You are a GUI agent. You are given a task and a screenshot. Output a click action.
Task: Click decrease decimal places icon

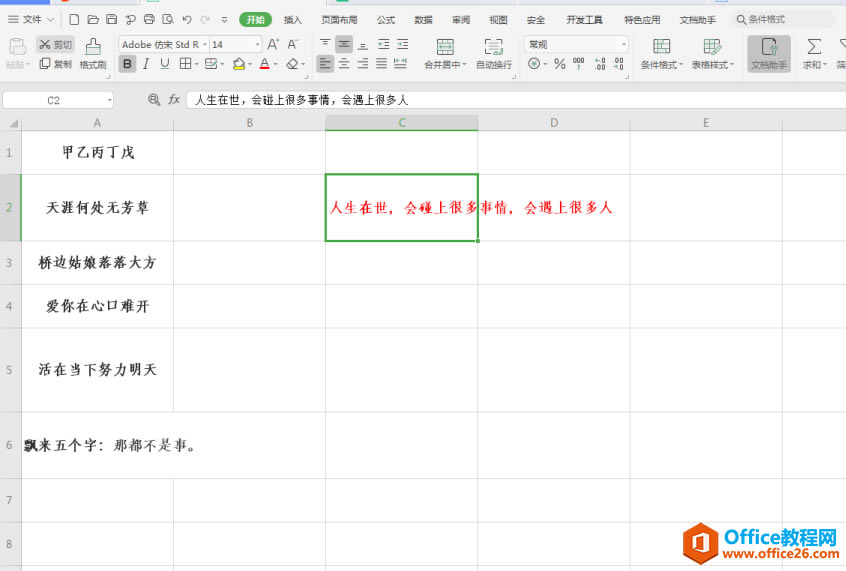(x=619, y=64)
